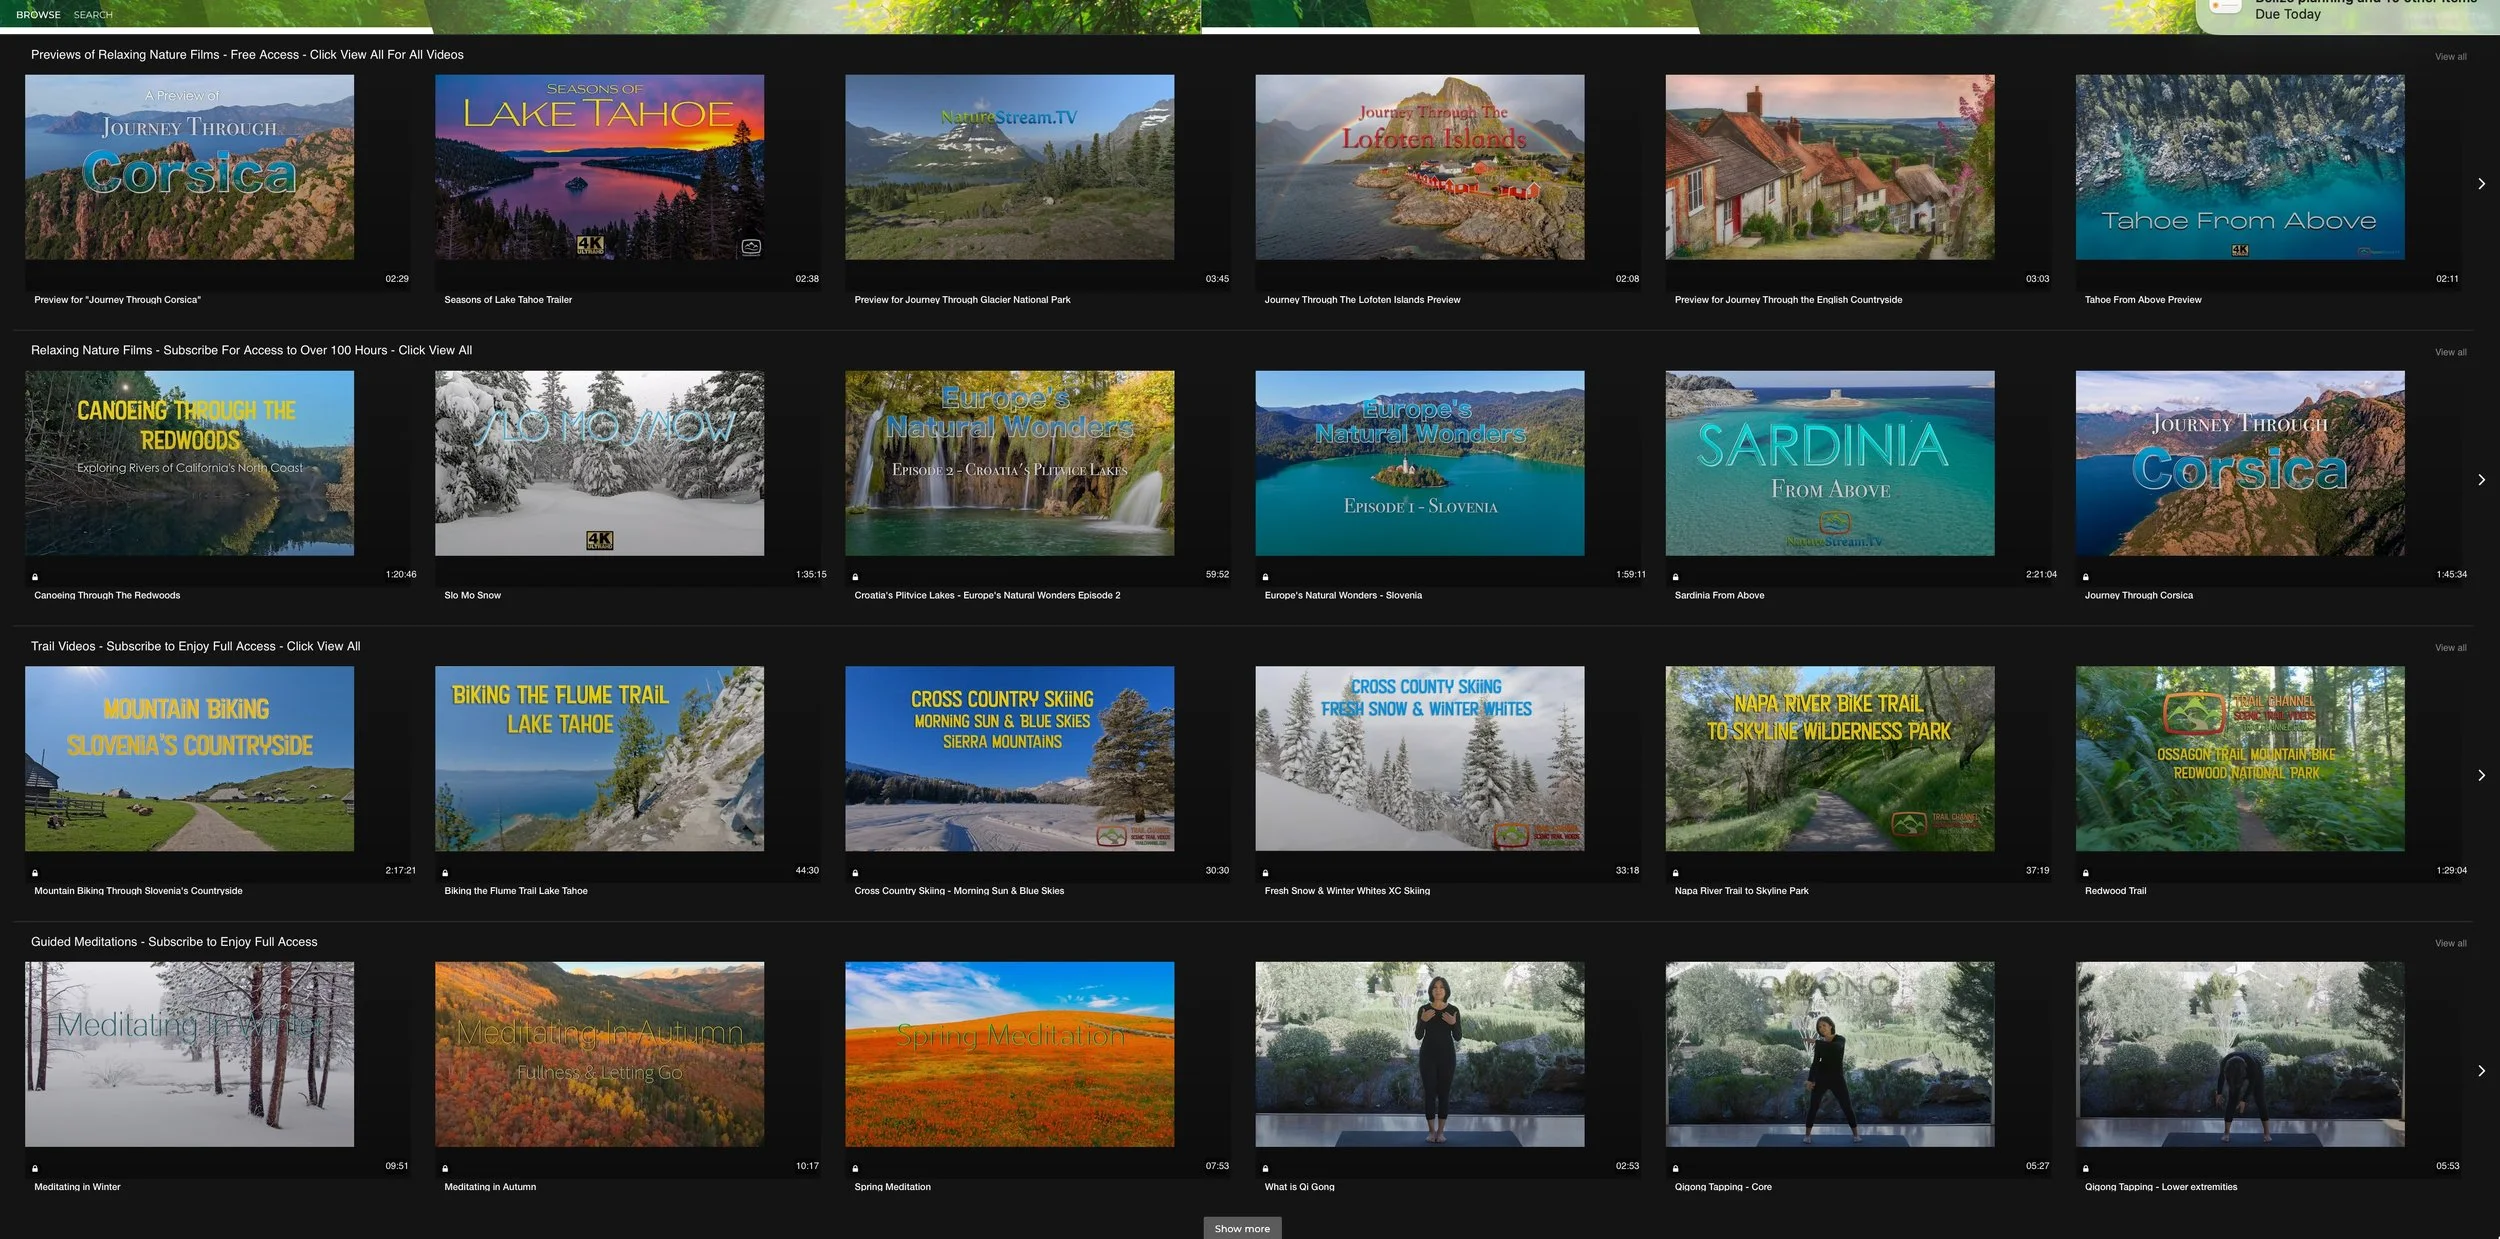Advance Trail Videos row with right chevron

coord(2481,775)
